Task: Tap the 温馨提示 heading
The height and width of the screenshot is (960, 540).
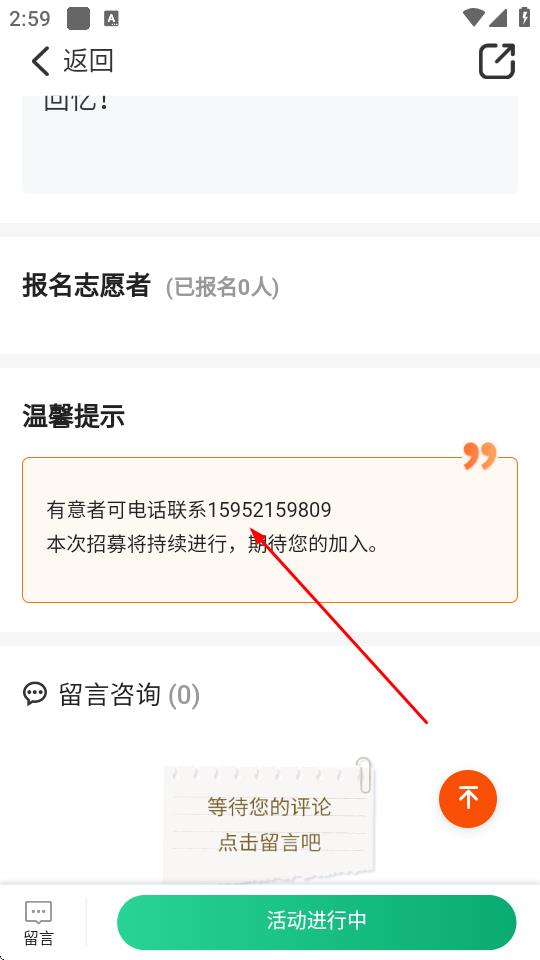Action: 73,416
